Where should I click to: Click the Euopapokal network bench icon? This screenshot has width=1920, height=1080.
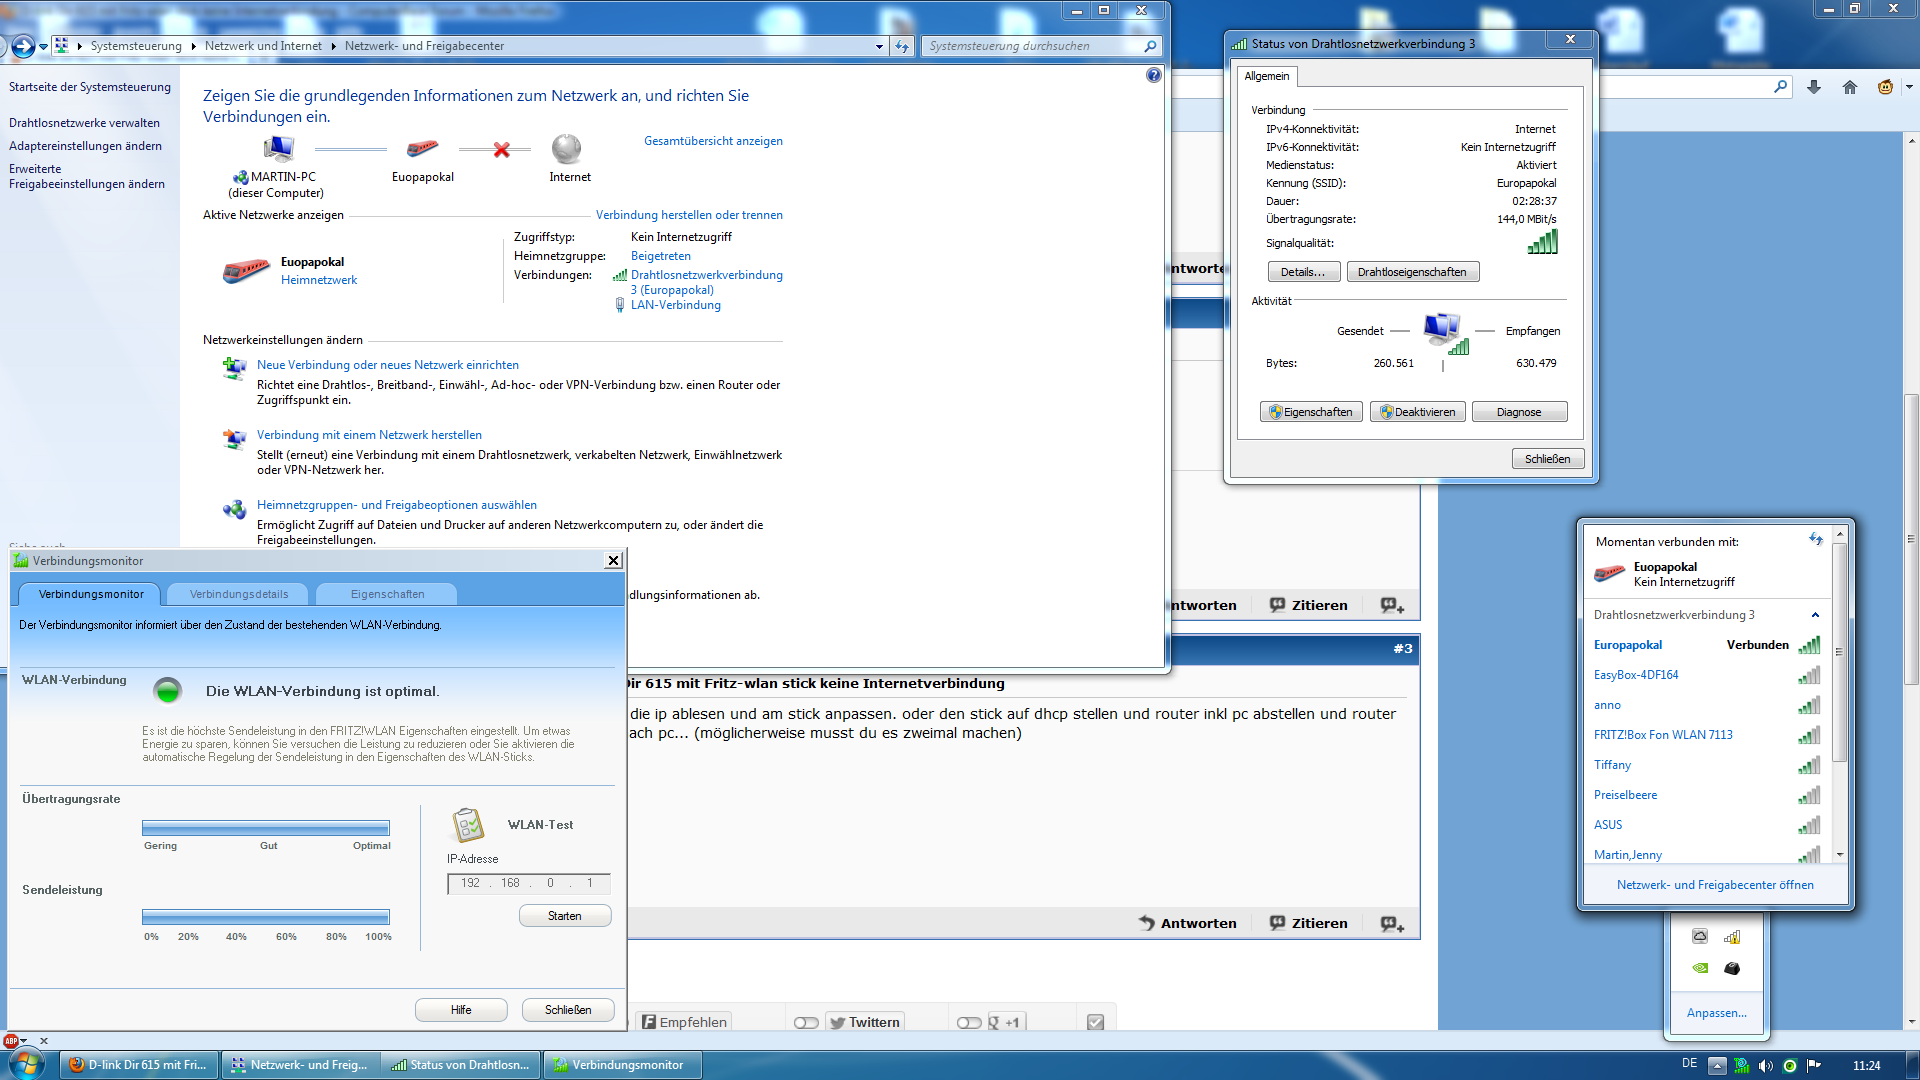(x=245, y=271)
